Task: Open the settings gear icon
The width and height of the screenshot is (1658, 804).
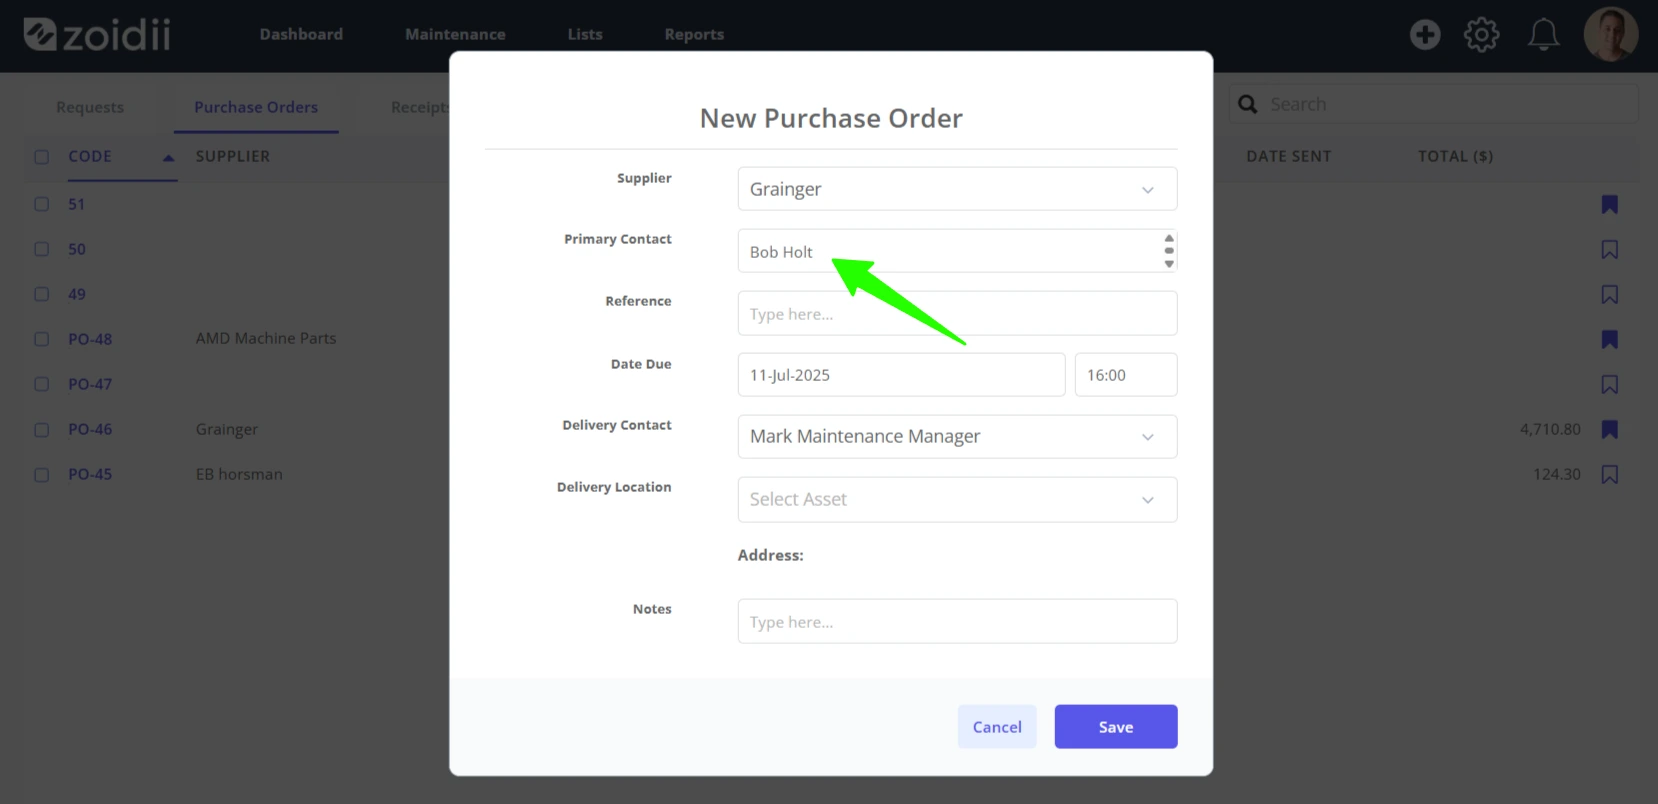Action: [x=1481, y=35]
